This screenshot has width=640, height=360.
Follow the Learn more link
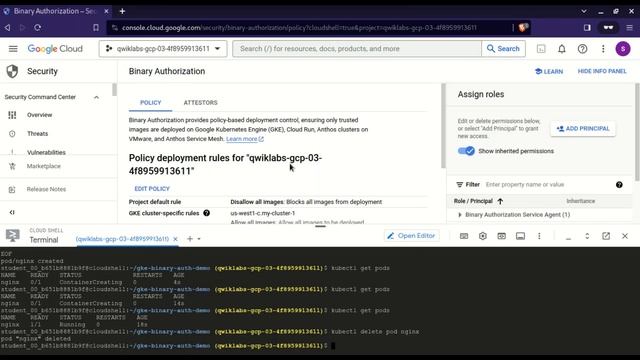pyautogui.click(x=245, y=139)
